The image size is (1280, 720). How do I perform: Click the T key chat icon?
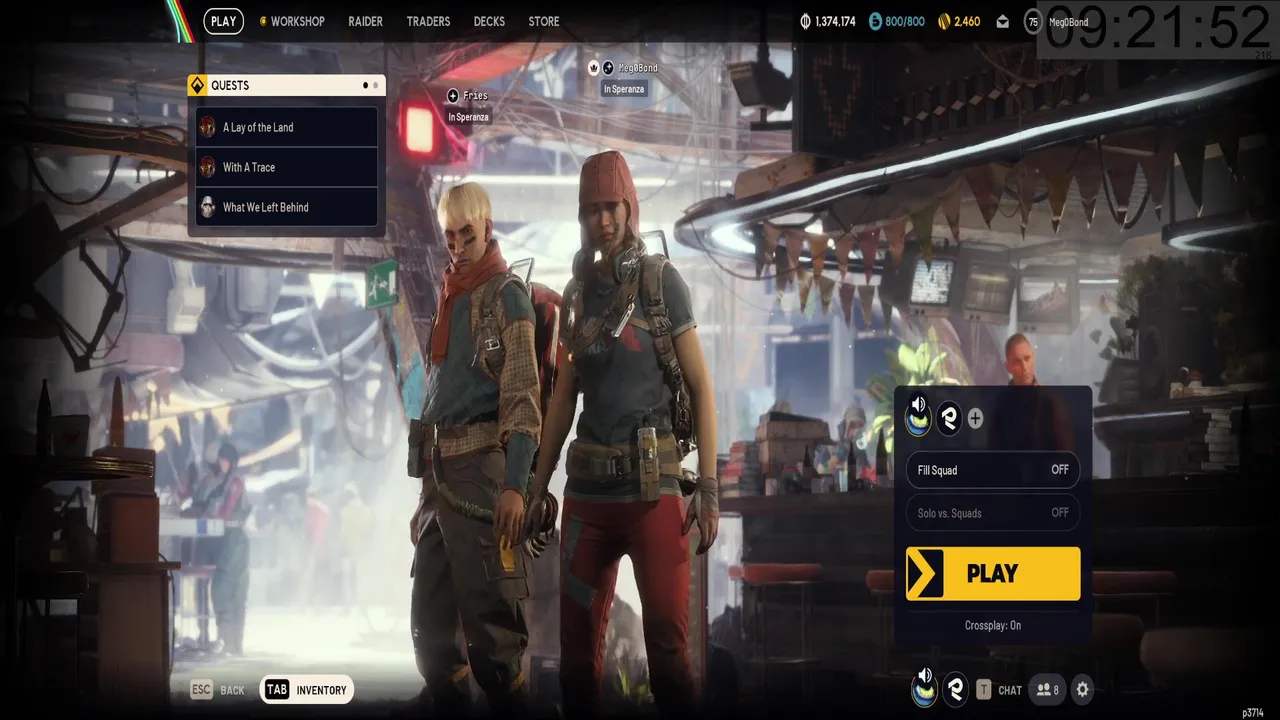(984, 690)
